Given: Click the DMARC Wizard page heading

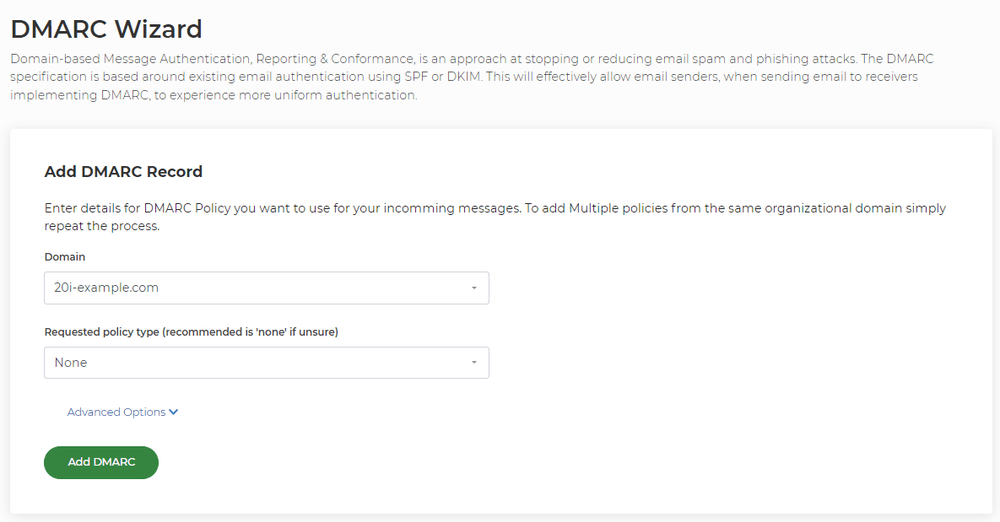Looking at the screenshot, I should pyautogui.click(x=107, y=29).
